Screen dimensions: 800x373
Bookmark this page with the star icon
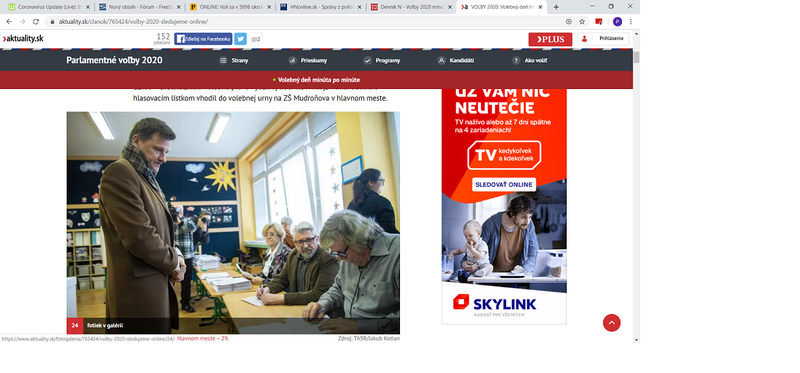pyautogui.click(x=582, y=21)
